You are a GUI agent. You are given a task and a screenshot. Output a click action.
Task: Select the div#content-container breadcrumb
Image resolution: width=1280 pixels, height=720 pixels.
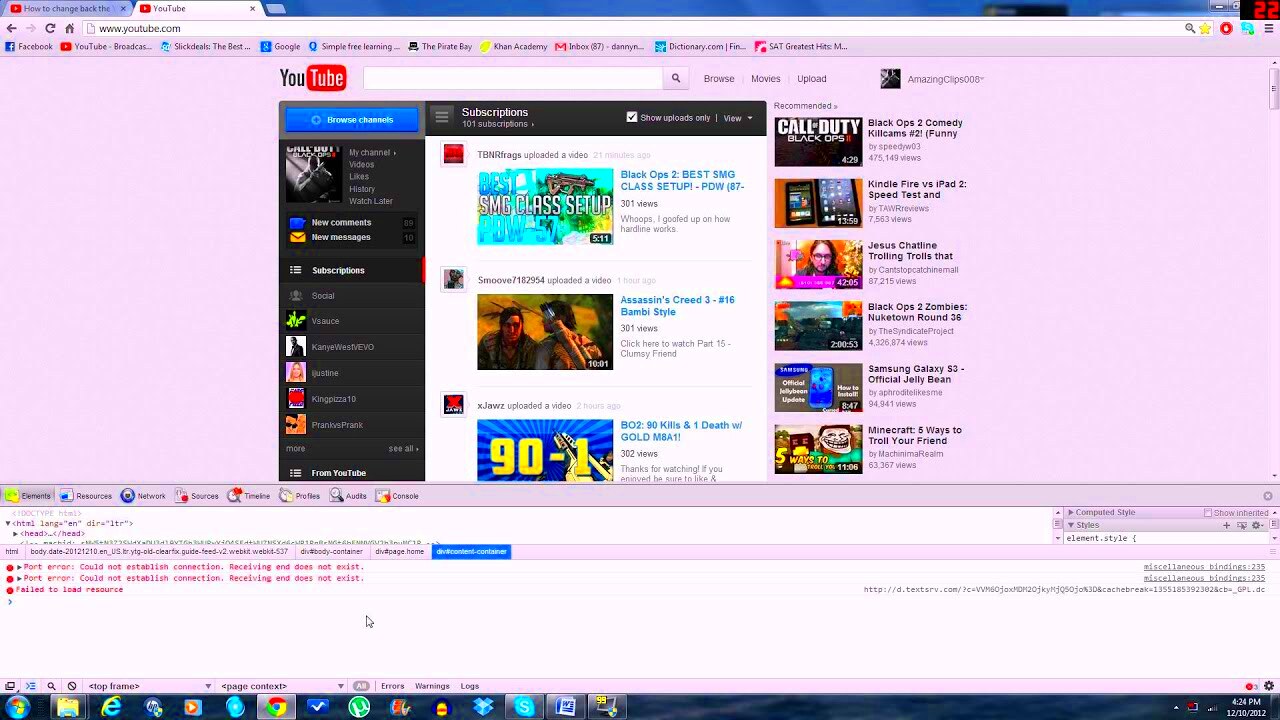coord(471,552)
